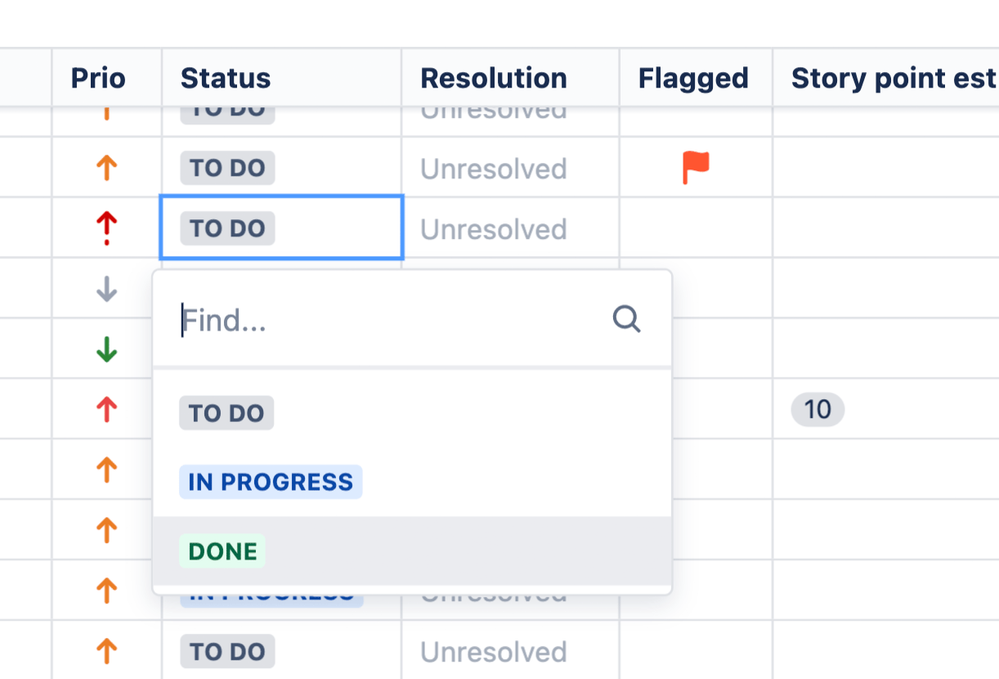The image size is (999, 679).
Task: Click the gray low-priority down arrow
Action: [107, 290]
